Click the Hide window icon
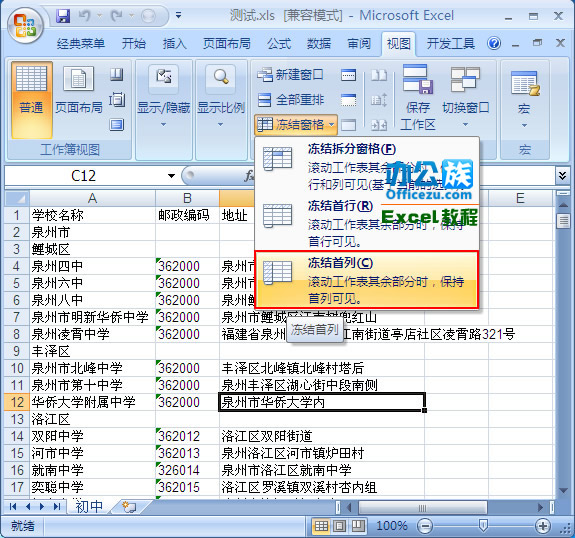The image size is (575, 538). pyautogui.click(x=348, y=100)
